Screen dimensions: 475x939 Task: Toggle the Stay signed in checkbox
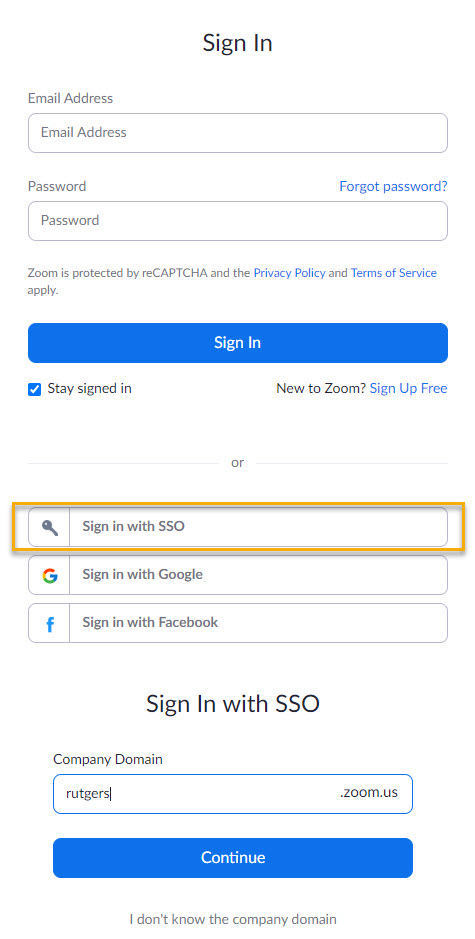click(35, 390)
